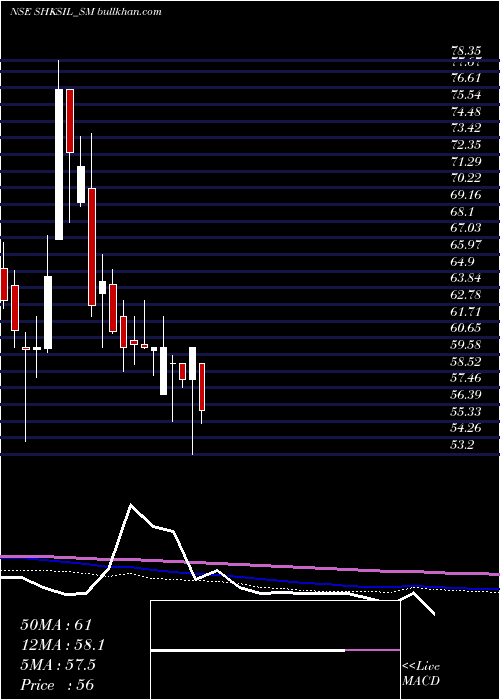Viewport: 500px width, 700px height.
Task: Click the NSE SHKSIL_SM bullkhan.com title text
Action: click(85, 12)
